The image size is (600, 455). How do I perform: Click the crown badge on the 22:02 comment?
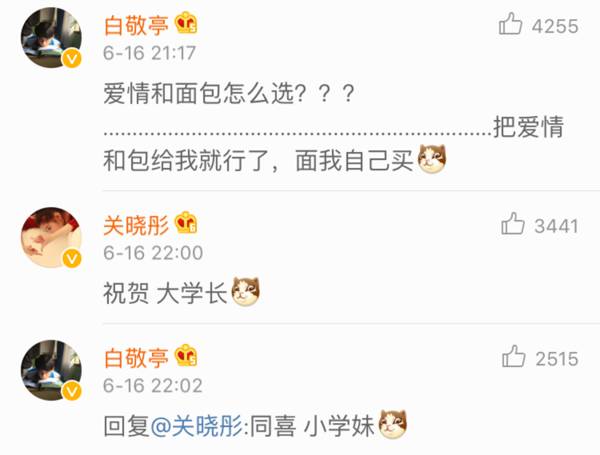pos(186,356)
